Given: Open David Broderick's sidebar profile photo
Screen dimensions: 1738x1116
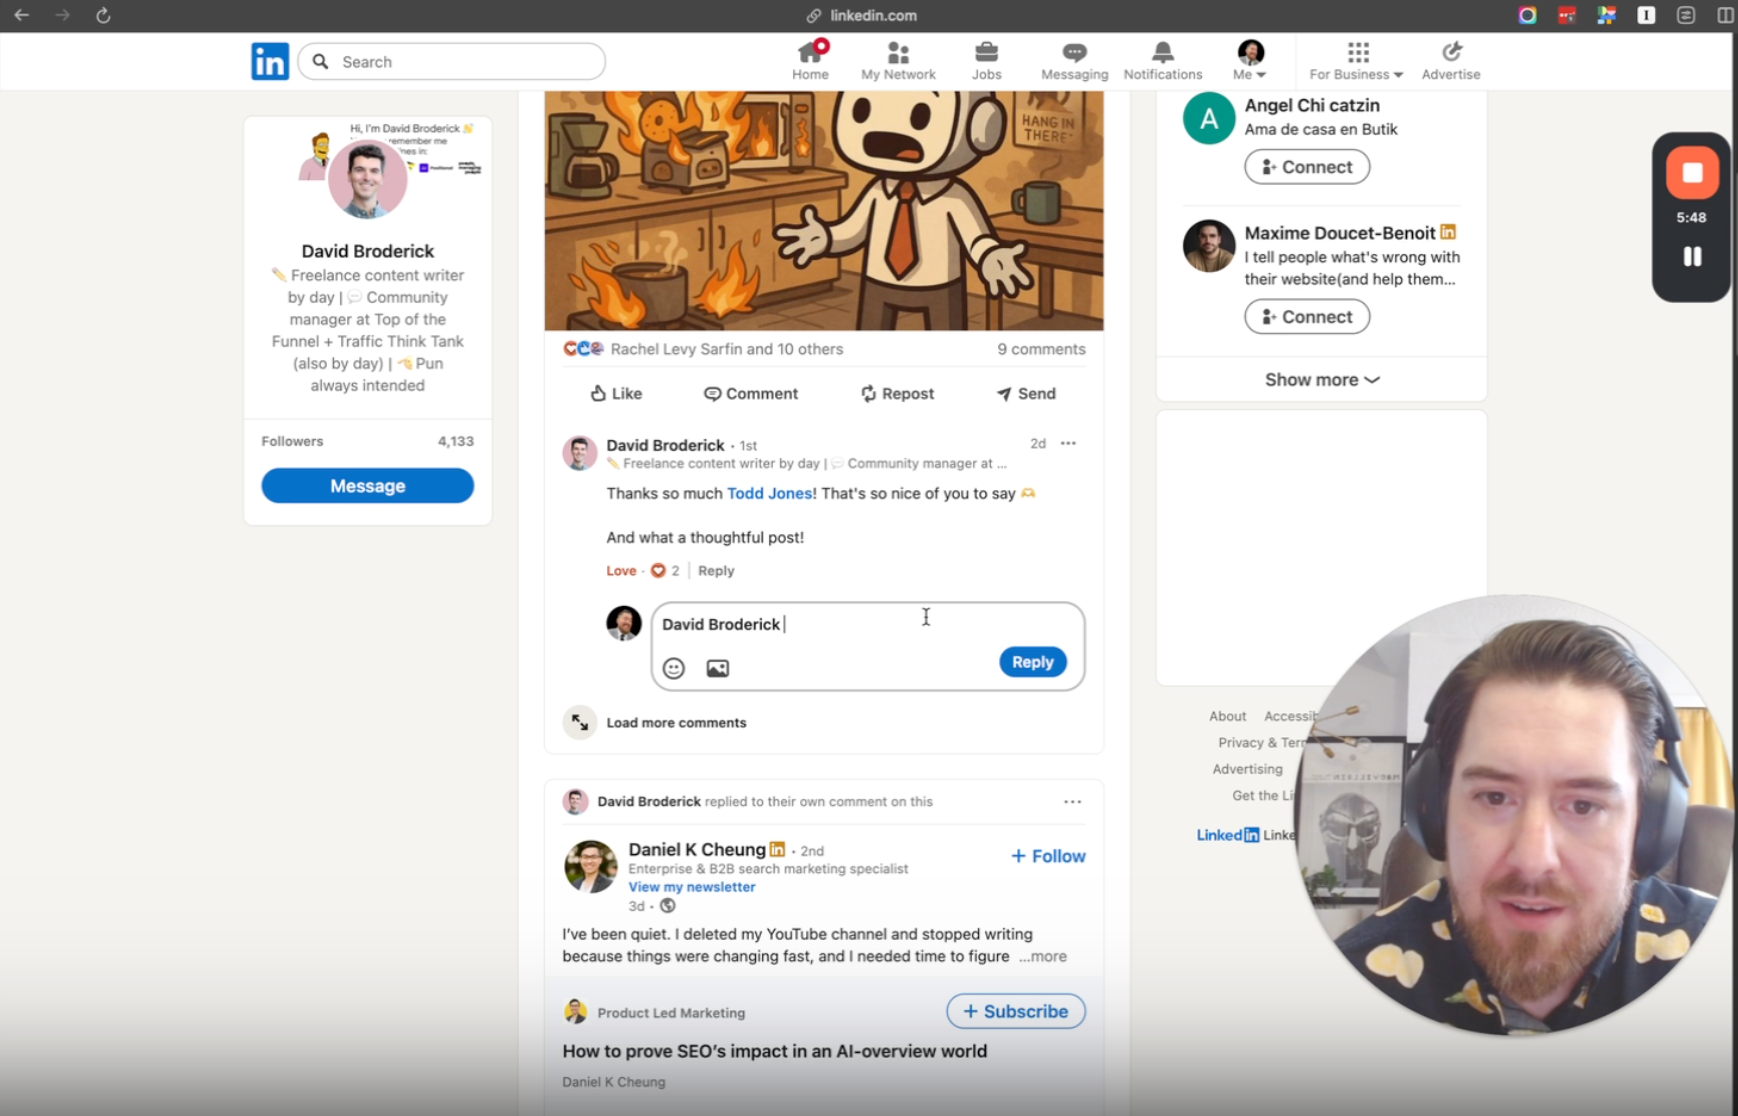Looking at the screenshot, I should pos(368,179).
